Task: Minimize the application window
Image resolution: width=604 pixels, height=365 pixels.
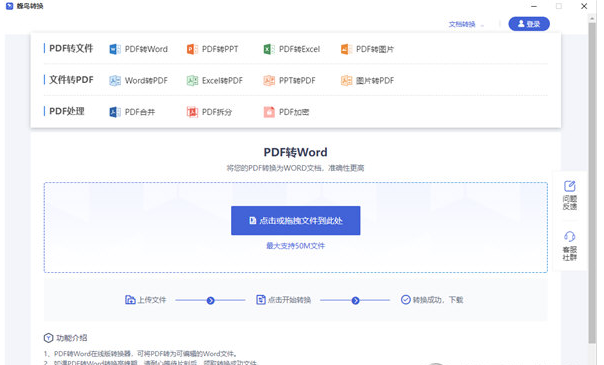Action: click(534, 6)
